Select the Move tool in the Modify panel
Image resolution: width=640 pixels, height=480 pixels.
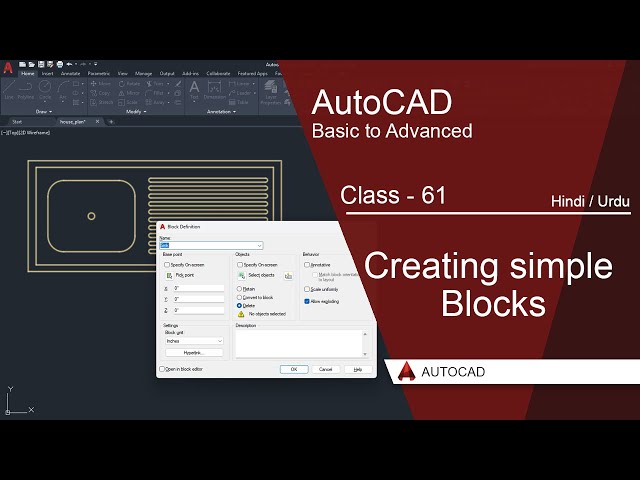click(x=100, y=84)
